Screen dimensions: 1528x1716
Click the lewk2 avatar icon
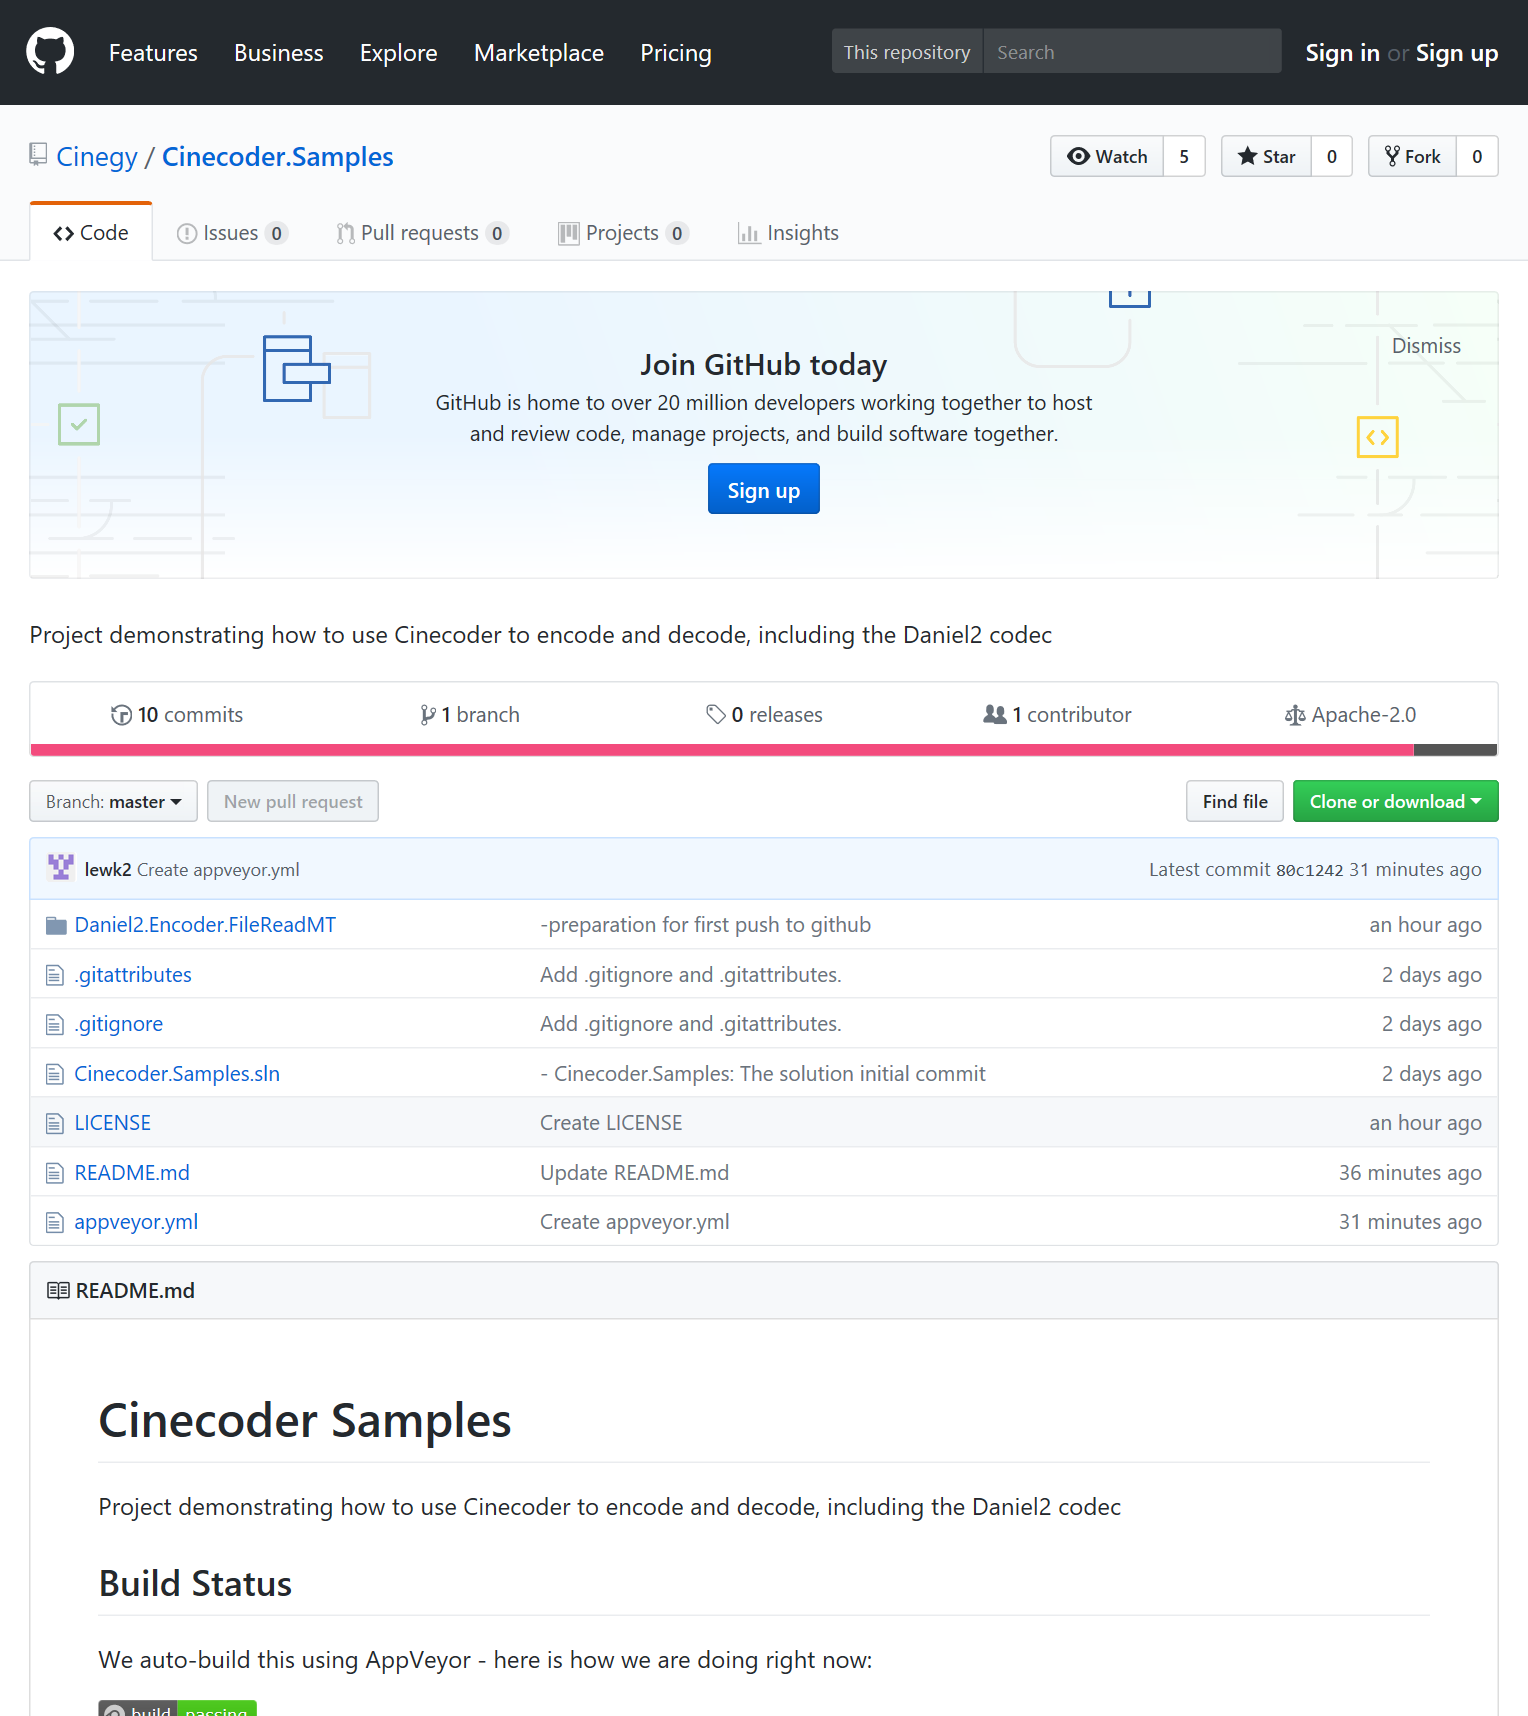click(61, 867)
